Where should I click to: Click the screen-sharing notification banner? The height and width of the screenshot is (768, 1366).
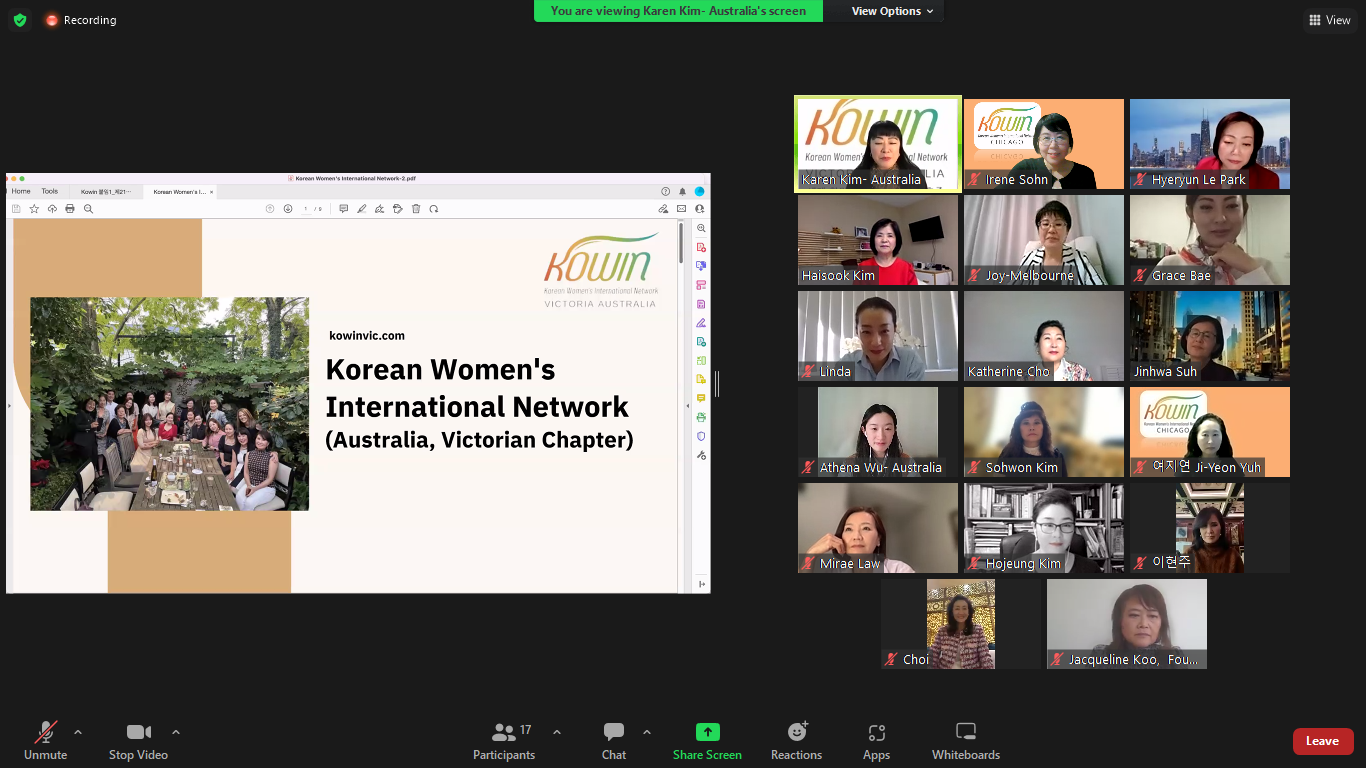click(x=678, y=11)
